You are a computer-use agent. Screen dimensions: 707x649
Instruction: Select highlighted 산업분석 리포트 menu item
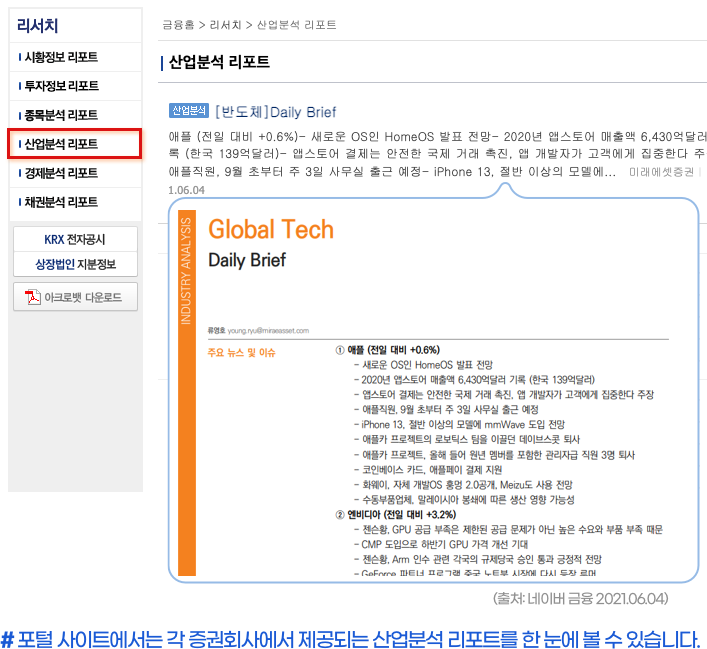tap(61, 145)
